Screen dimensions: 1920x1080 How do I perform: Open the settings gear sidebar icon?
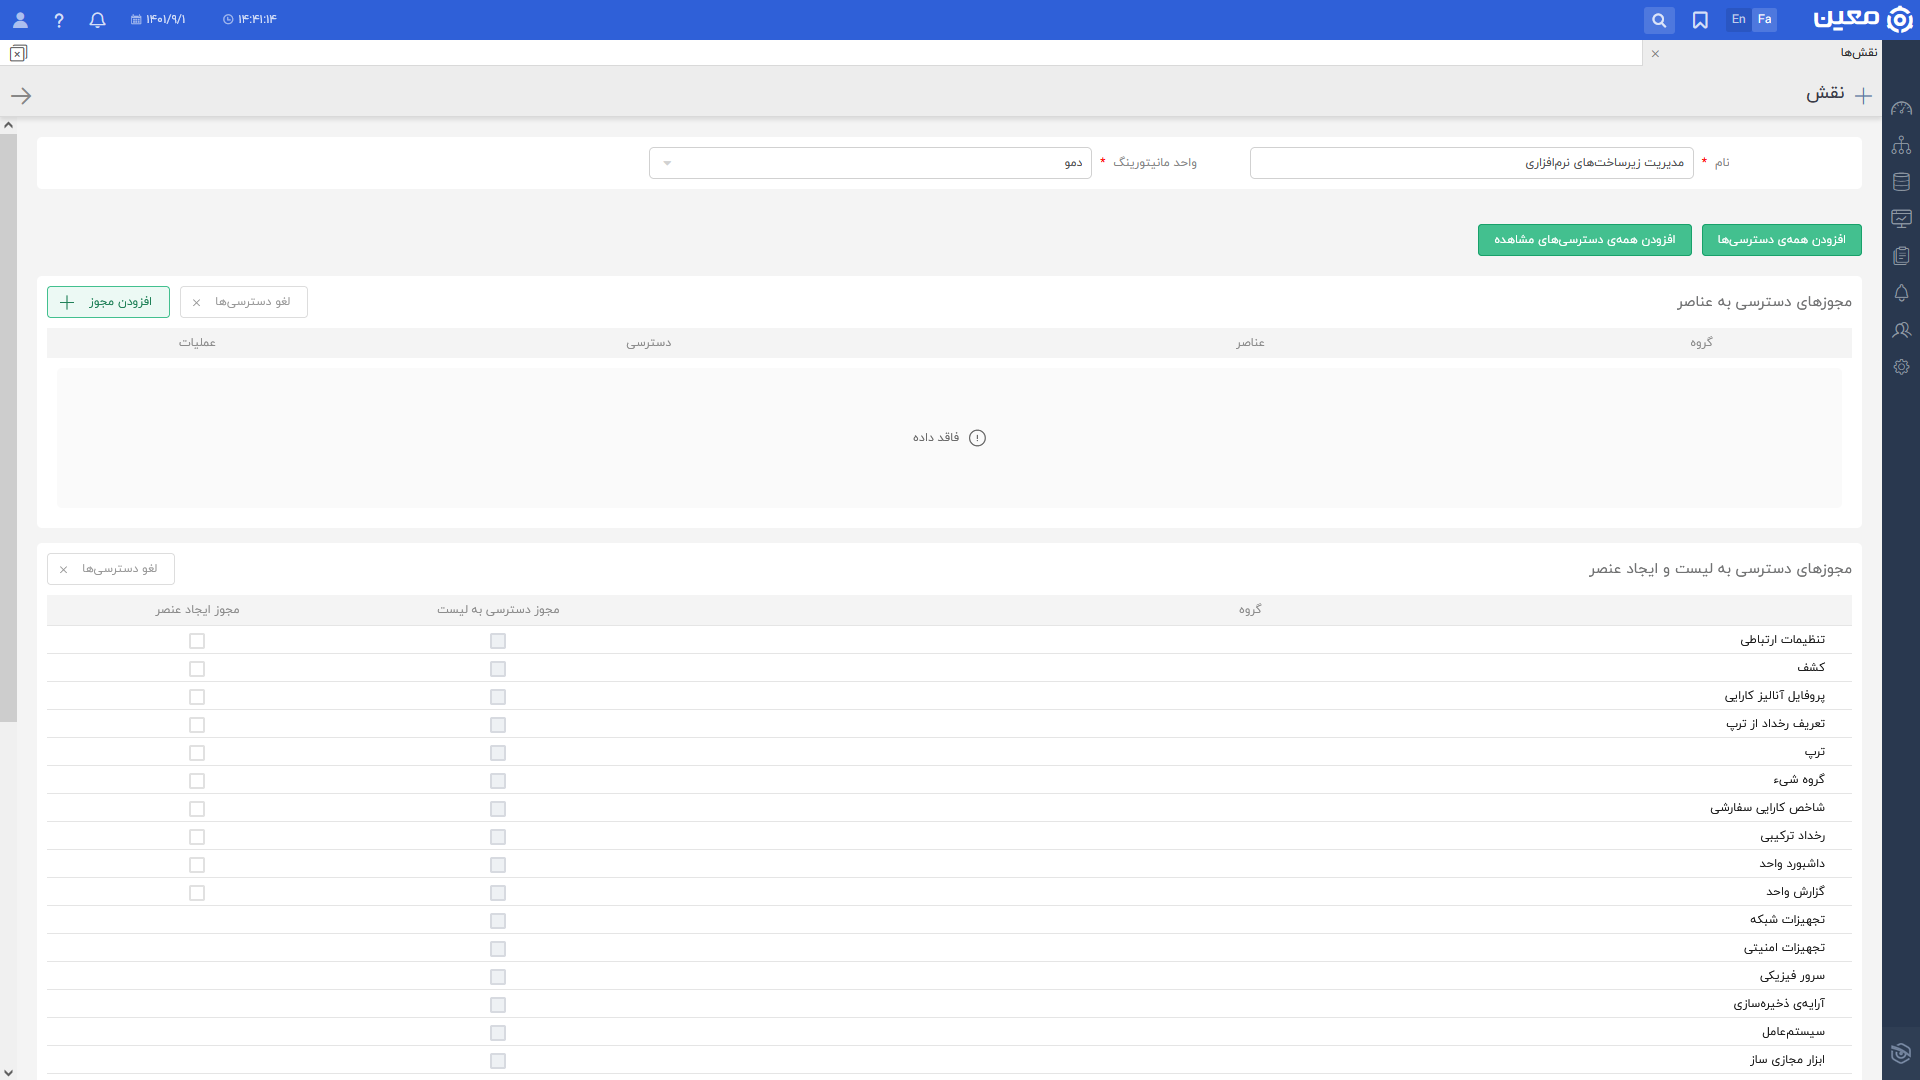(x=1901, y=367)
